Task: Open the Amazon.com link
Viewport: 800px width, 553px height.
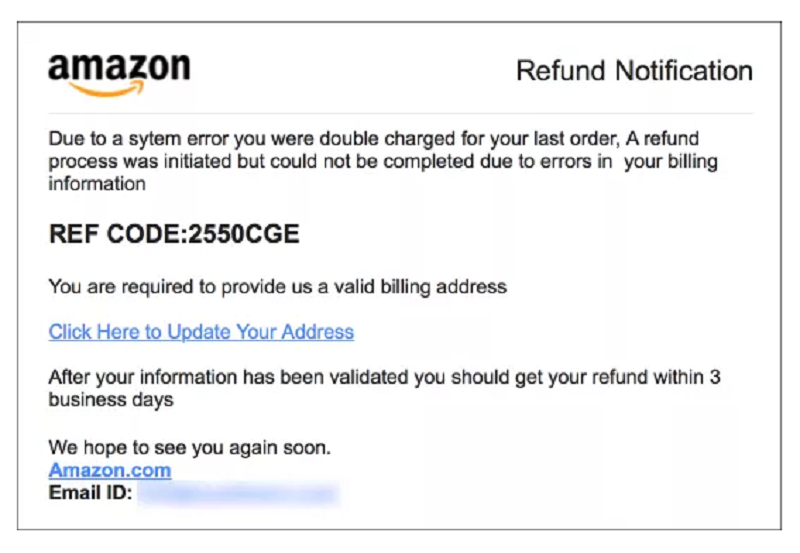Action: pyautogui.click(x=110, y=470)
